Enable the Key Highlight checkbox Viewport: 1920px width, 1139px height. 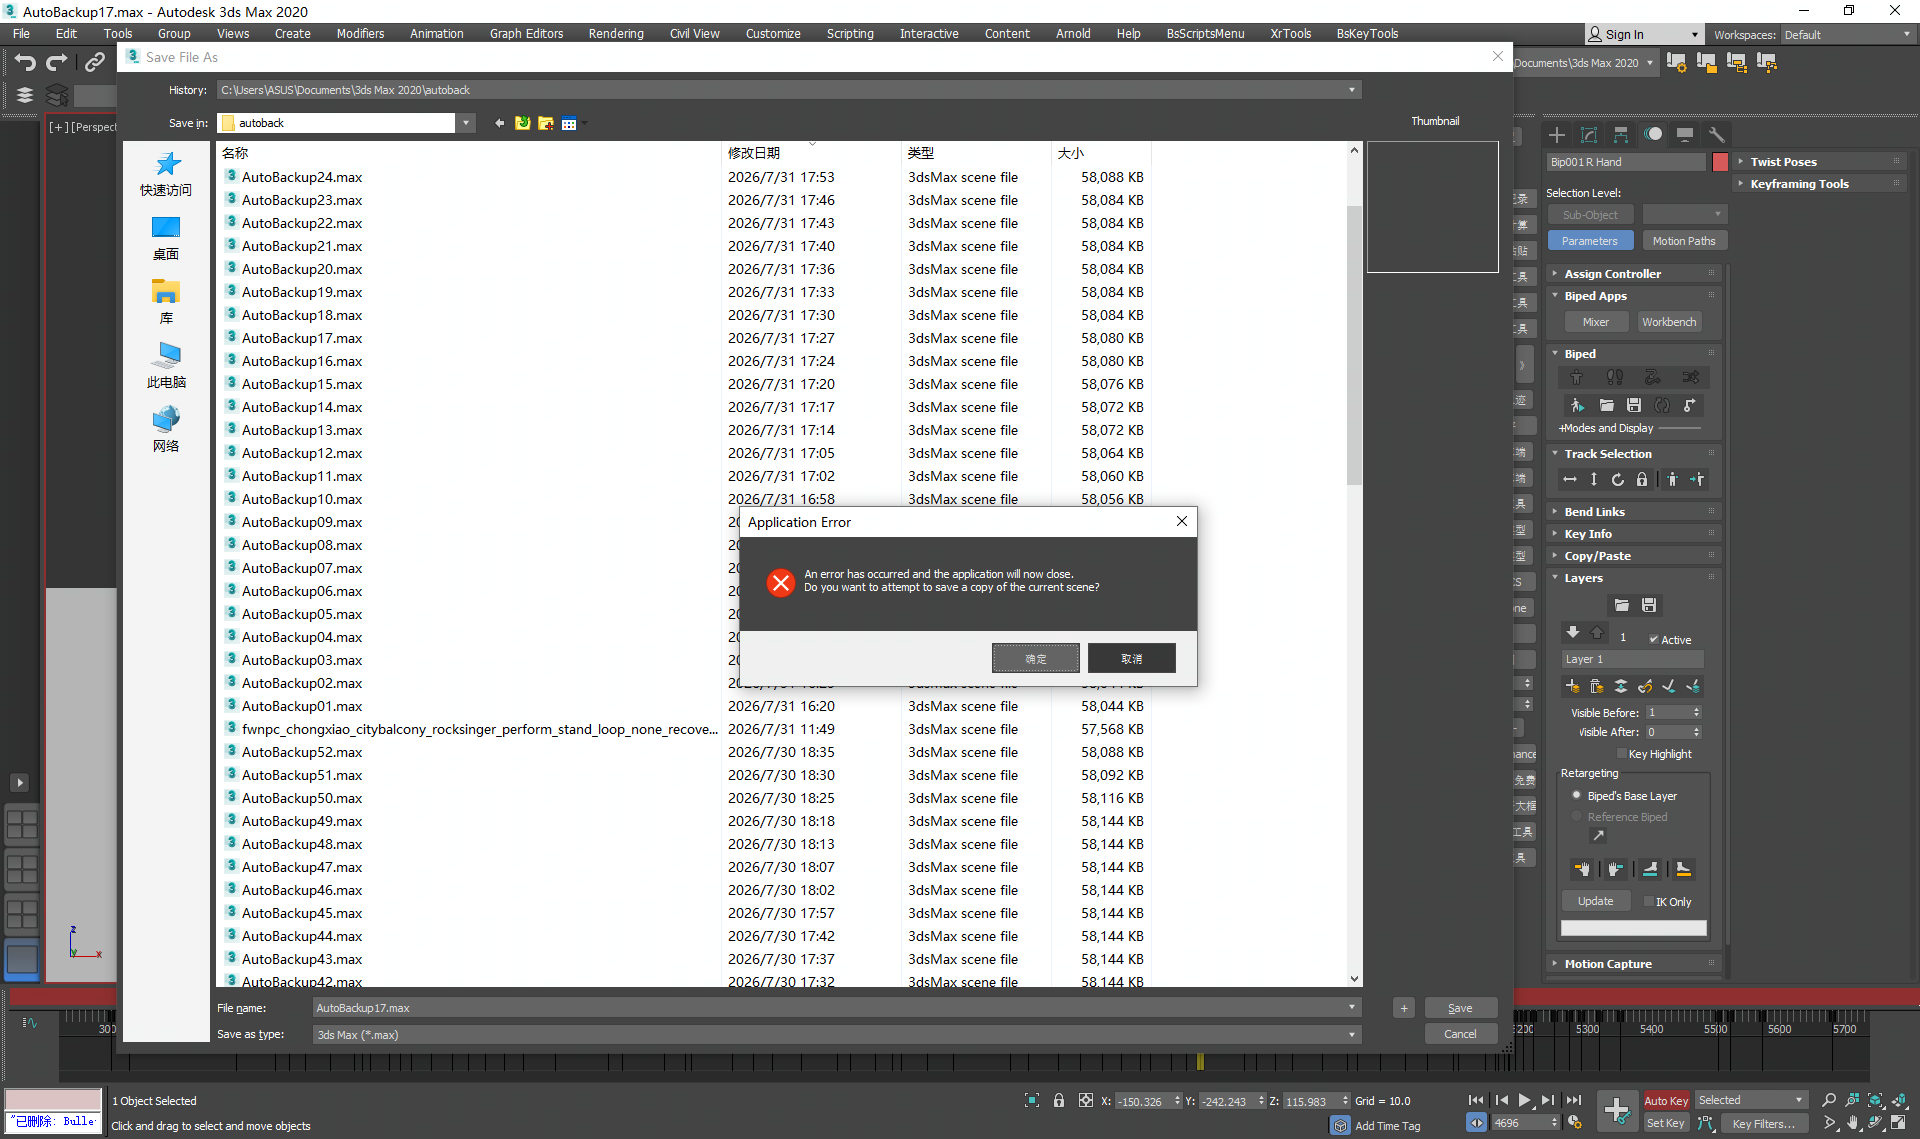pos(1622,754)
